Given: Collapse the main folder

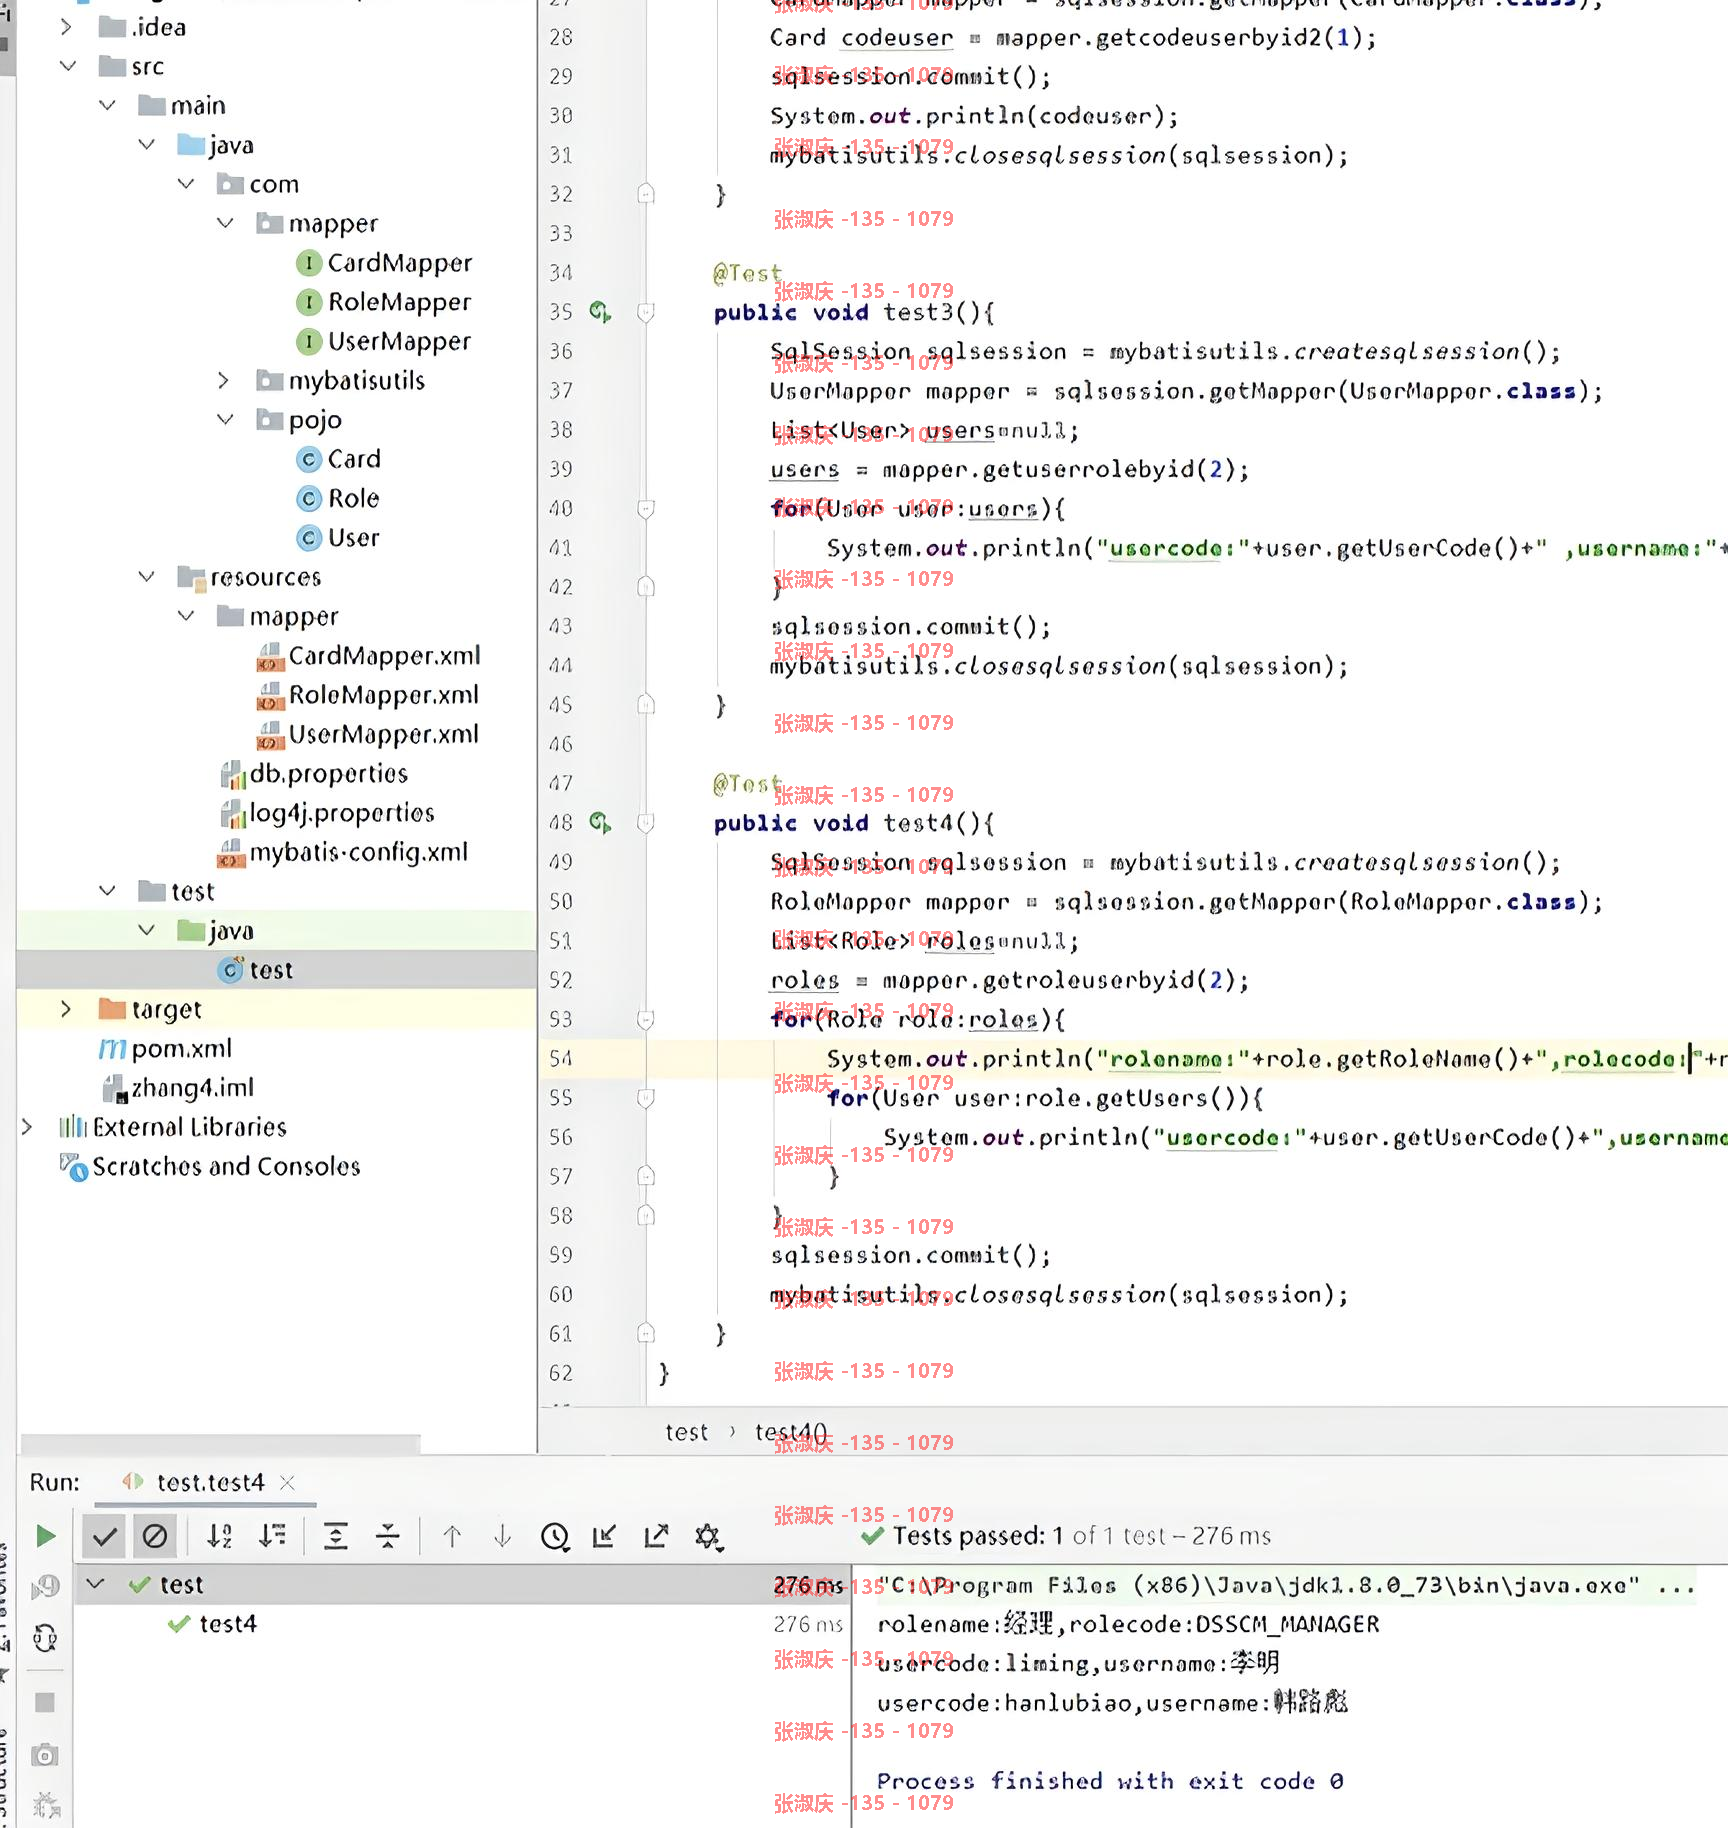Looking at the screenshot, I should pyautogui.click(x=107, y=105).
